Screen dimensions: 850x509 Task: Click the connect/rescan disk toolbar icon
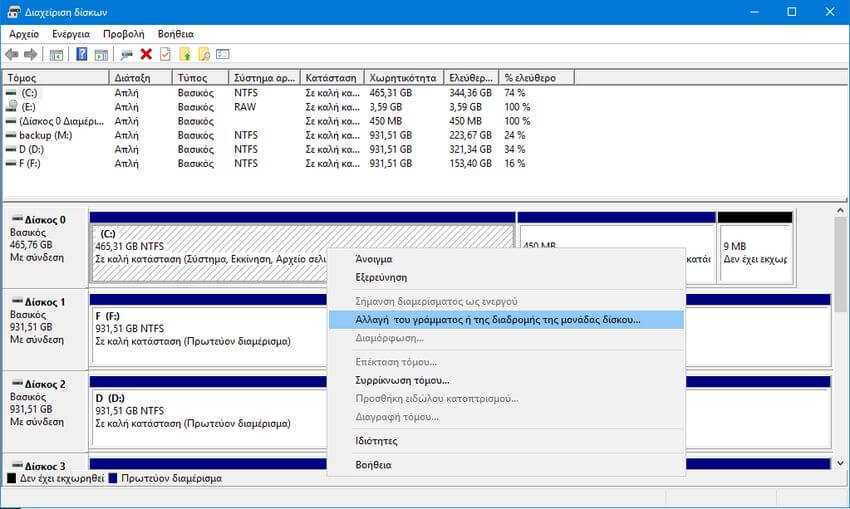[x=127, y=54]
